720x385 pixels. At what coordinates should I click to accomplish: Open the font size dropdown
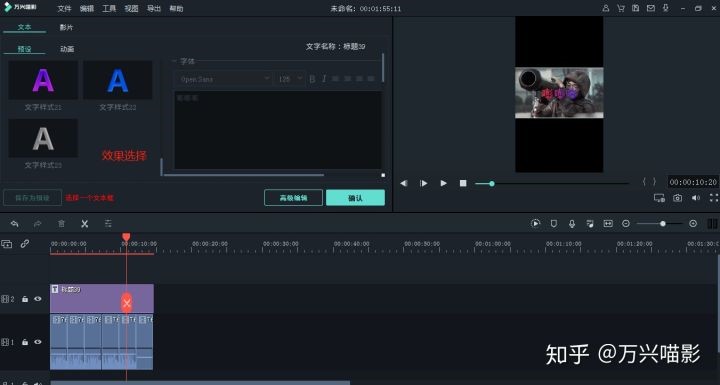290,79
